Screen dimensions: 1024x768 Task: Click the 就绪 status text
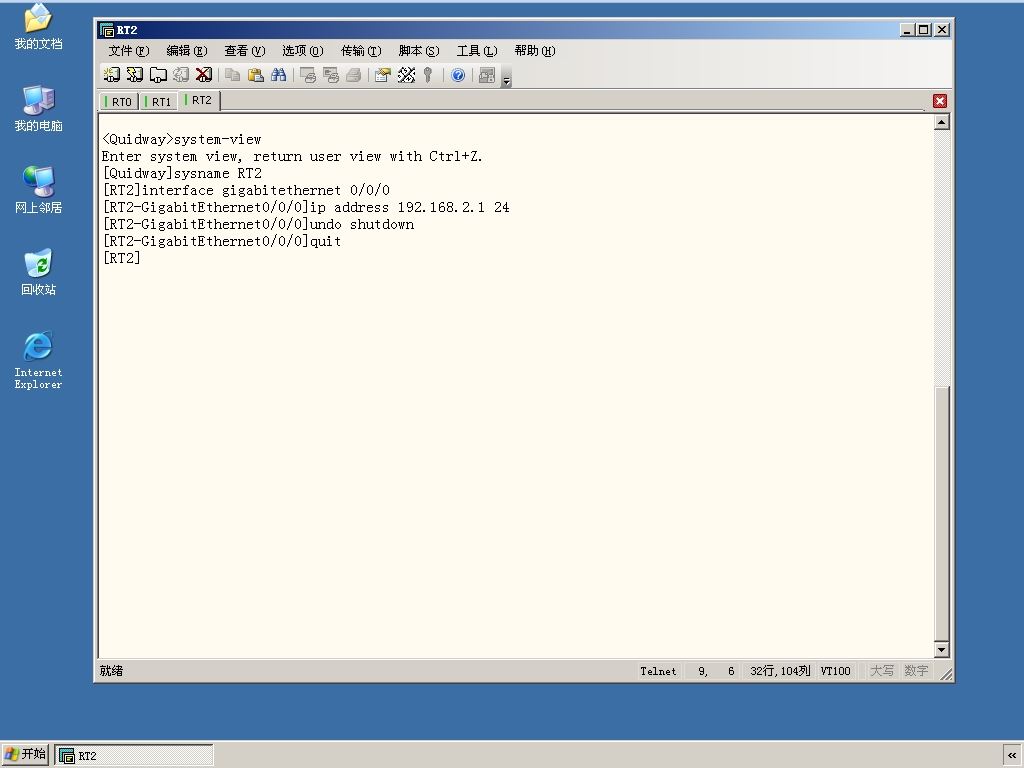(111, 671)
